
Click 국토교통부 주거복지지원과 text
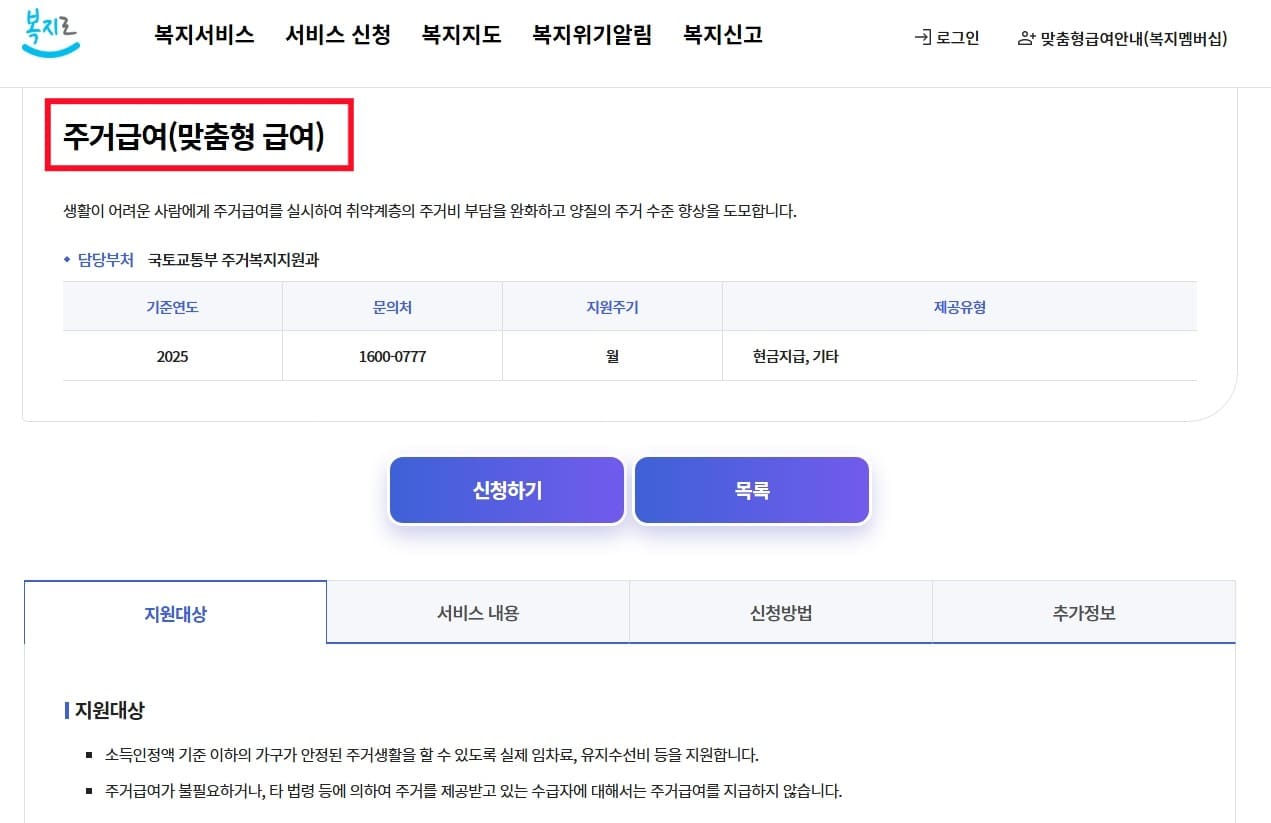[233, 260]
